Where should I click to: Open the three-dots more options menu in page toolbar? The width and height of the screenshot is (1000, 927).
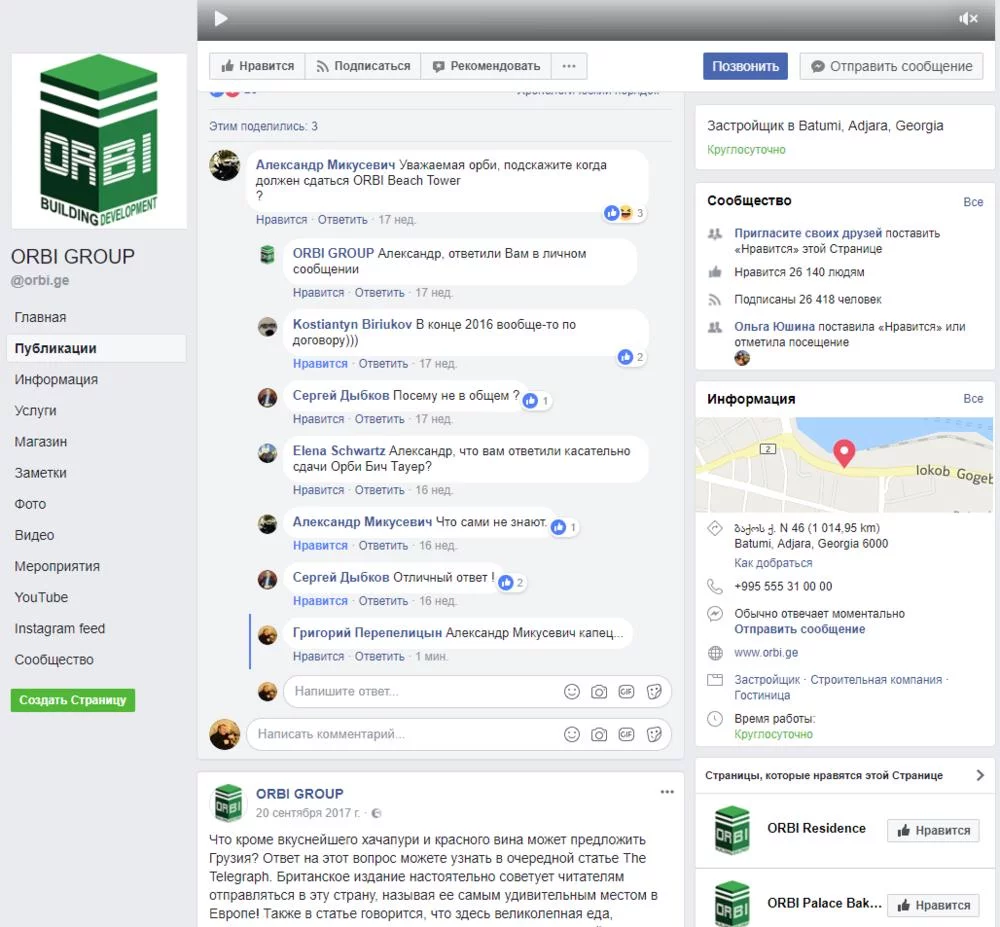569,66
